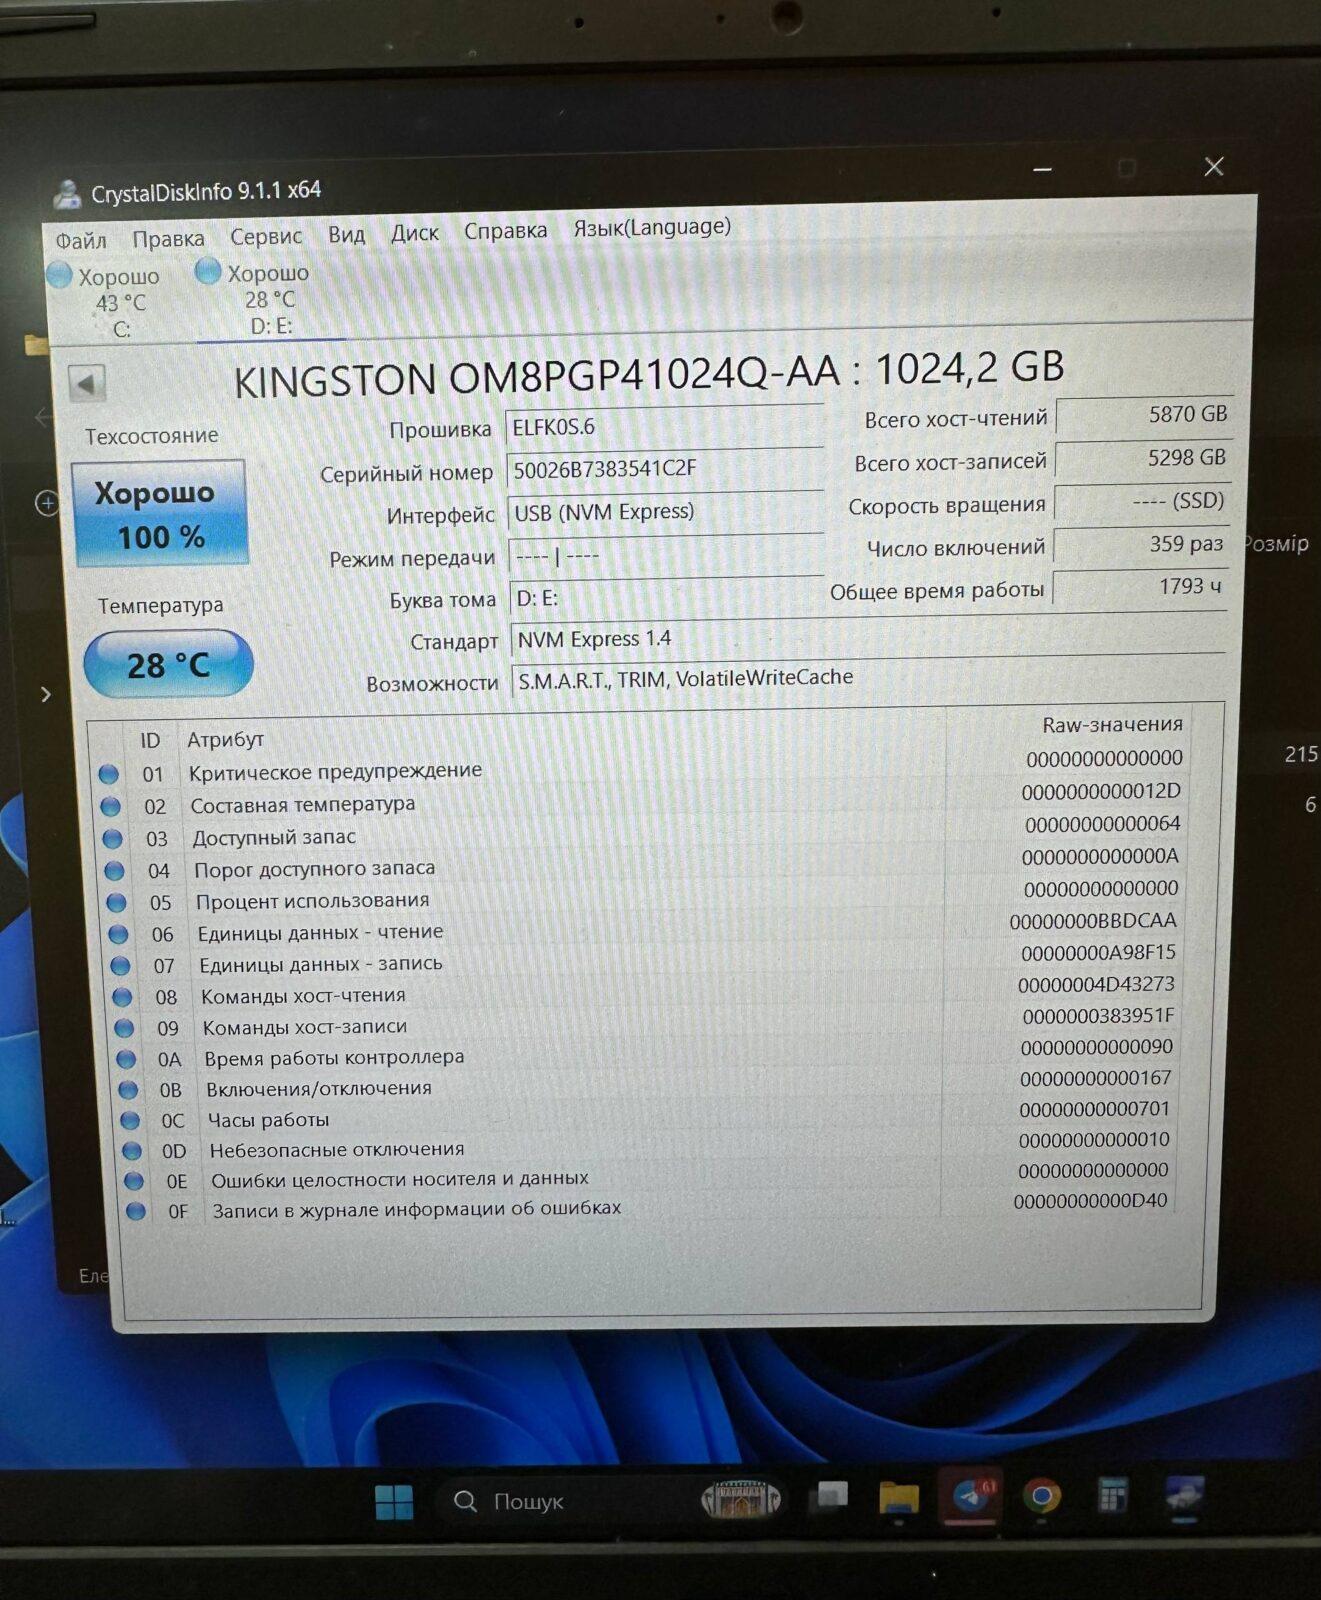Click status dot for Единицы данных - запись

121,965
